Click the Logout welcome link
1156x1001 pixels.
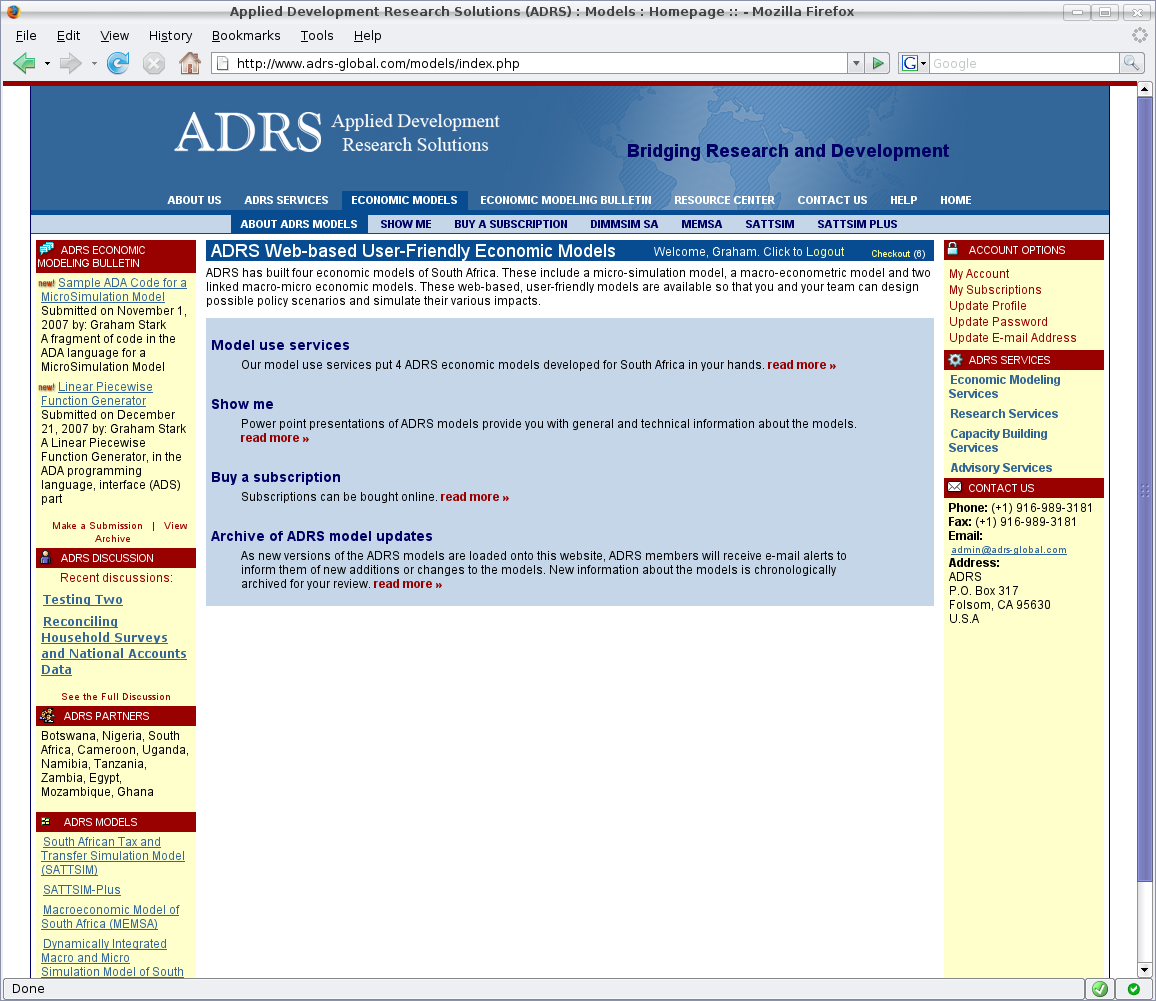pos(748,252)
